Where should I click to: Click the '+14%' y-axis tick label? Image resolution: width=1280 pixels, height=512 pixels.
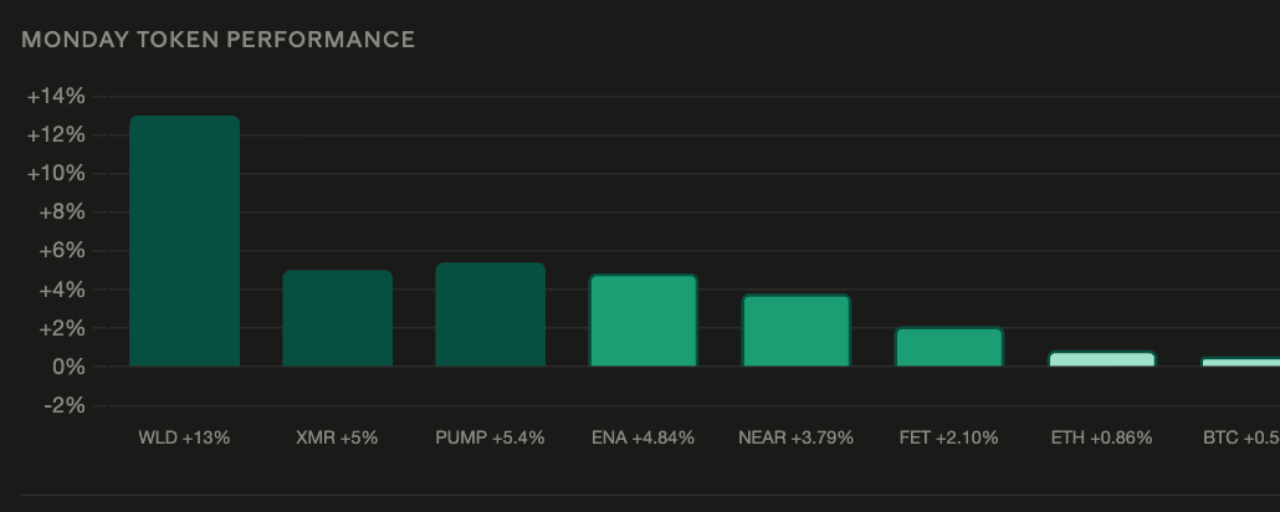[x=56, y=97]
